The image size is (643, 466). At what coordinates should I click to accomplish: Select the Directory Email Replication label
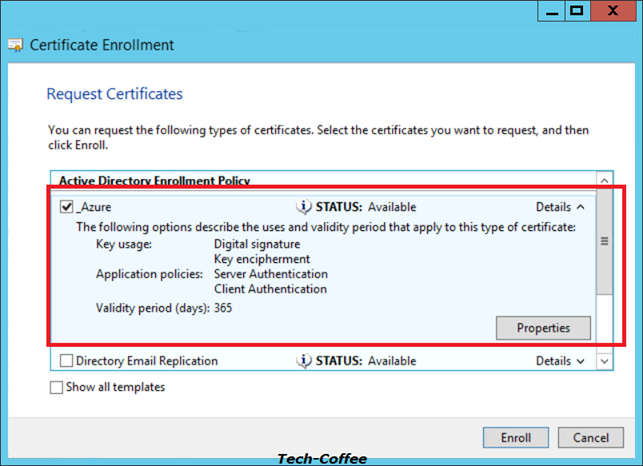(x=147, y=361)
